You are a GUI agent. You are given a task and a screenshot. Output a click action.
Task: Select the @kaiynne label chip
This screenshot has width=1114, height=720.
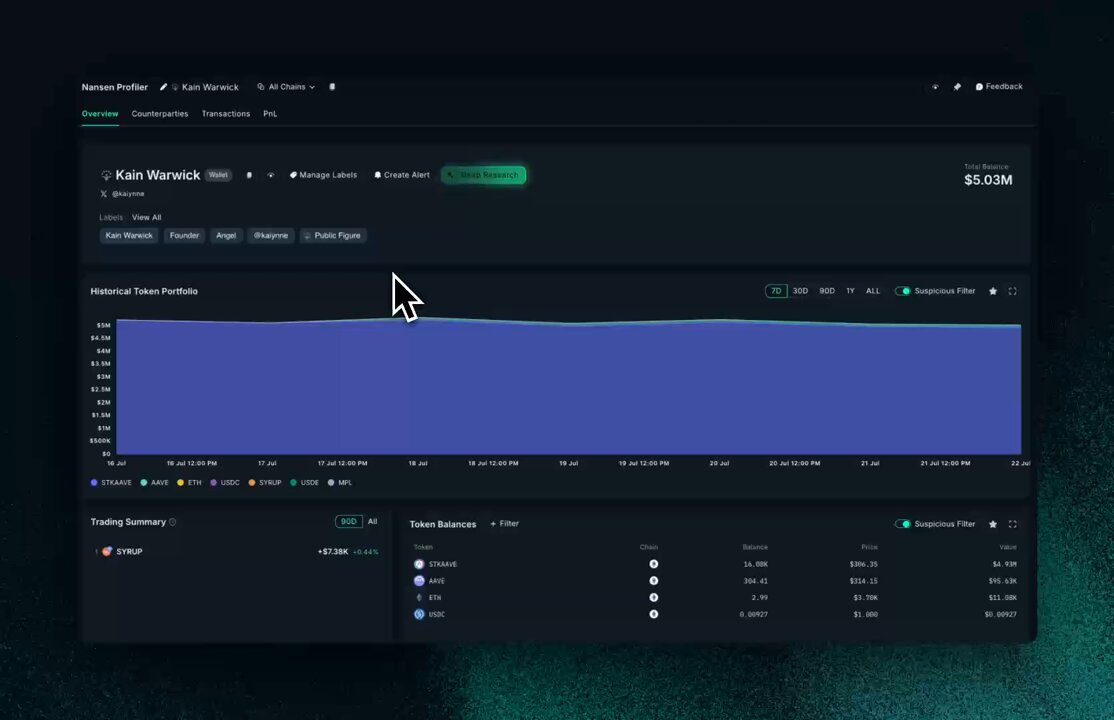click(271, 235)
